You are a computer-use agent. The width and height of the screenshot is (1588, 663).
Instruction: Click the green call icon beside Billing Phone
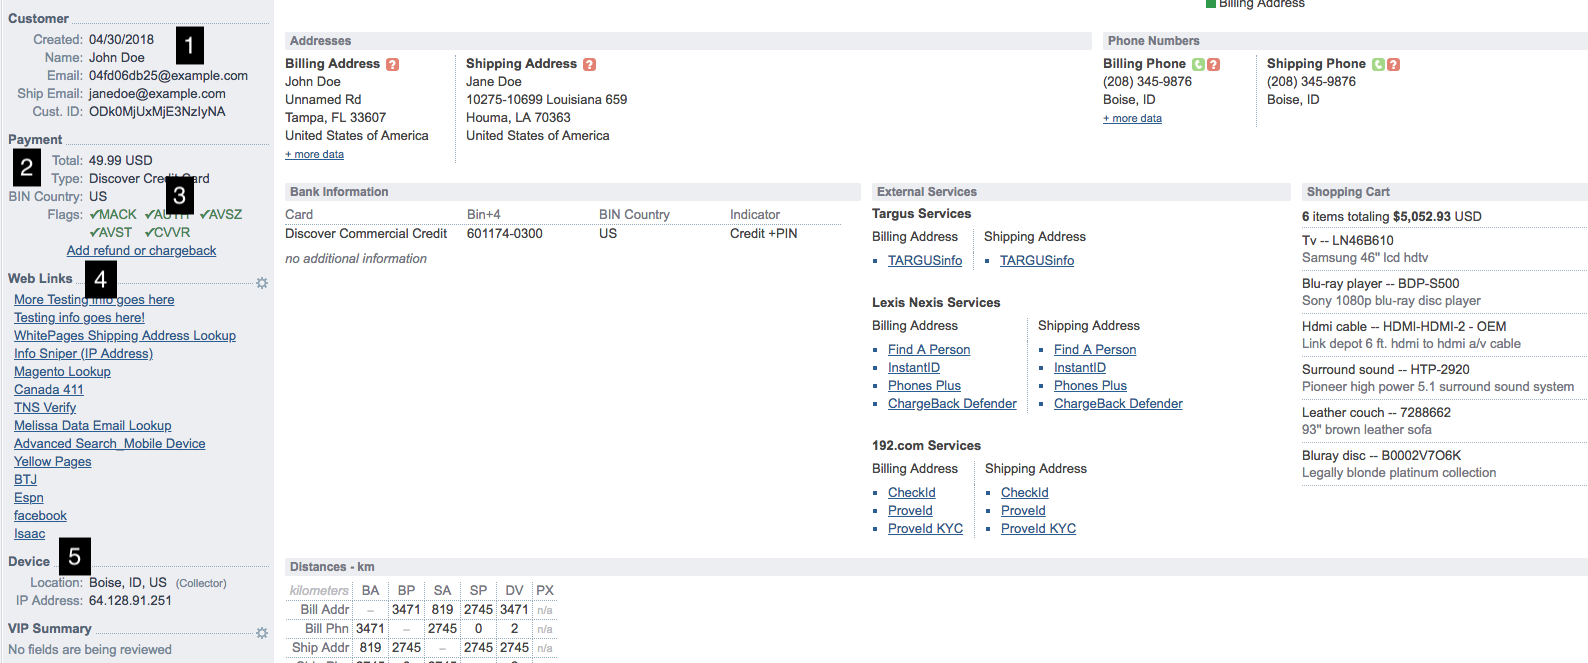coord(1198,64)
